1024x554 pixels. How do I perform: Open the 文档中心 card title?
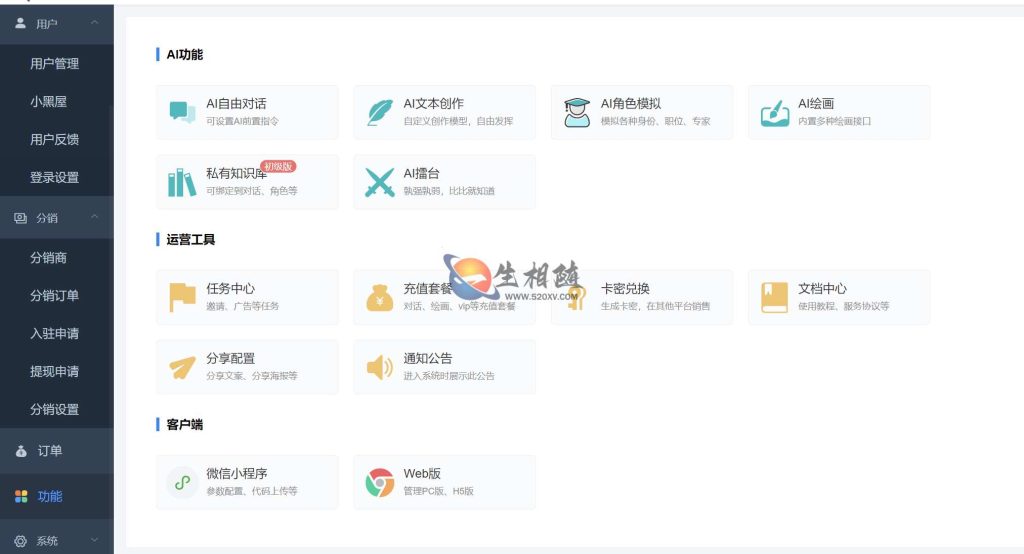[x=822, y=288]
